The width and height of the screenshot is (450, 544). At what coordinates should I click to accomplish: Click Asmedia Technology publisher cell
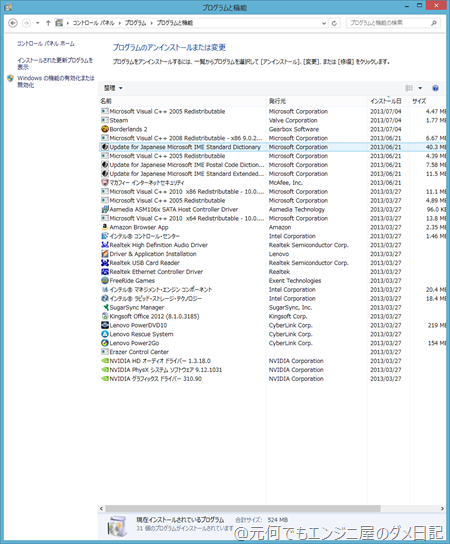point(297,209)
